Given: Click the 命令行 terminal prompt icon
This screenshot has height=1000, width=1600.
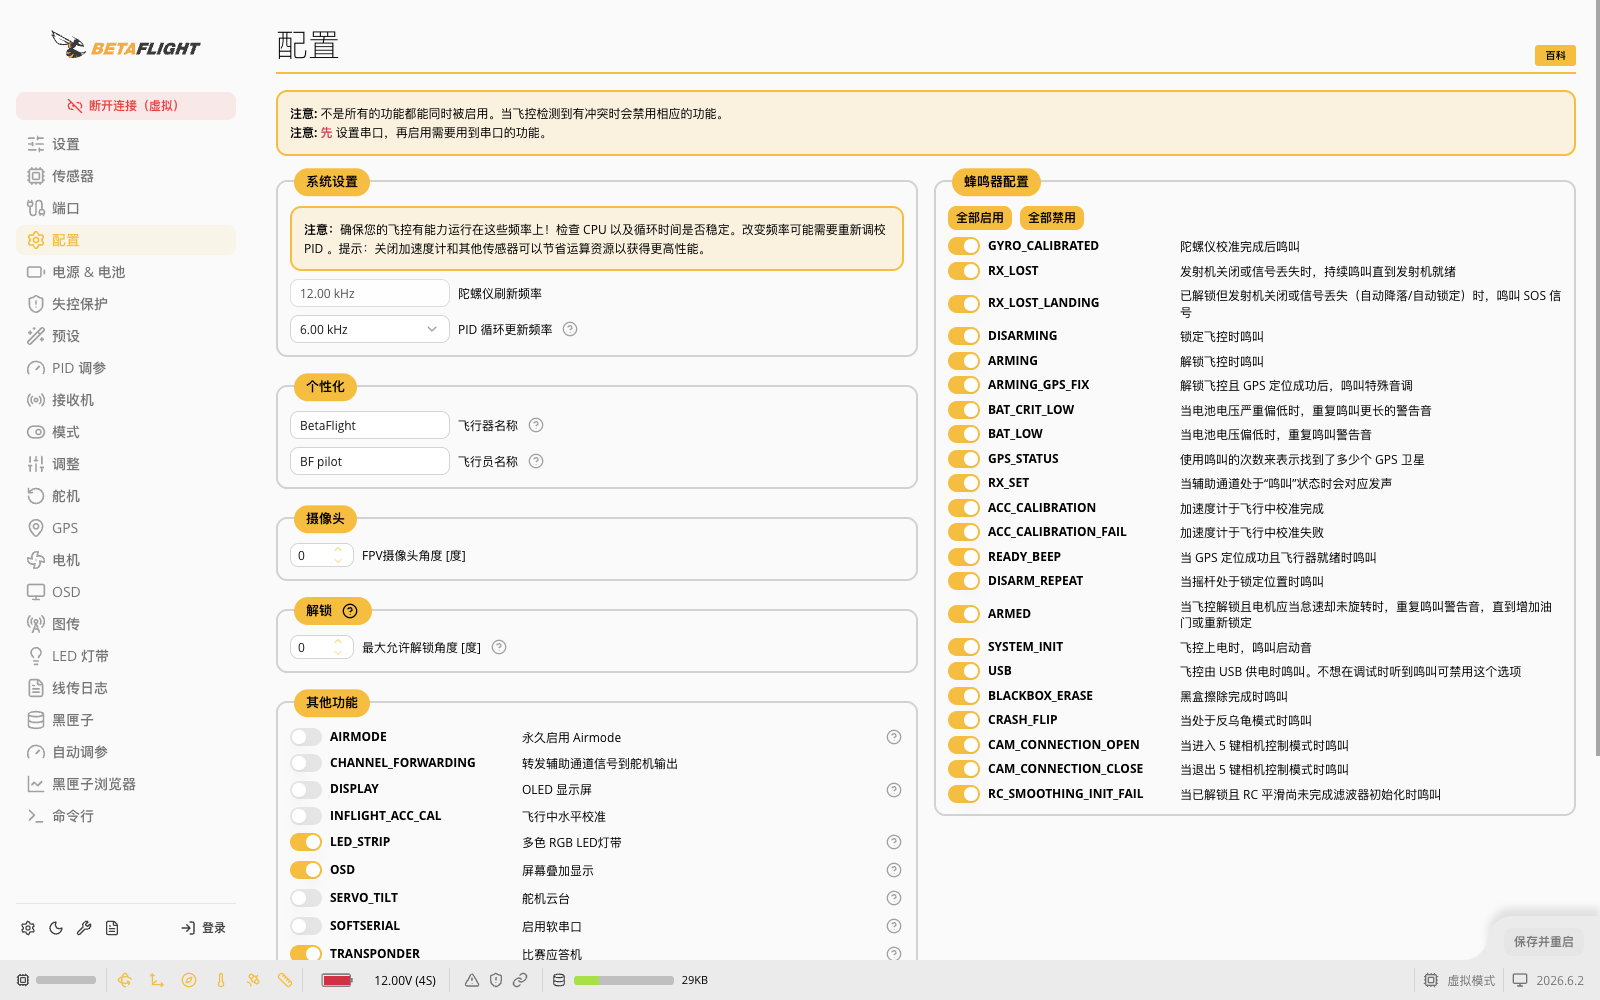Looking at the screenshot, I should (x=36, y=816).
